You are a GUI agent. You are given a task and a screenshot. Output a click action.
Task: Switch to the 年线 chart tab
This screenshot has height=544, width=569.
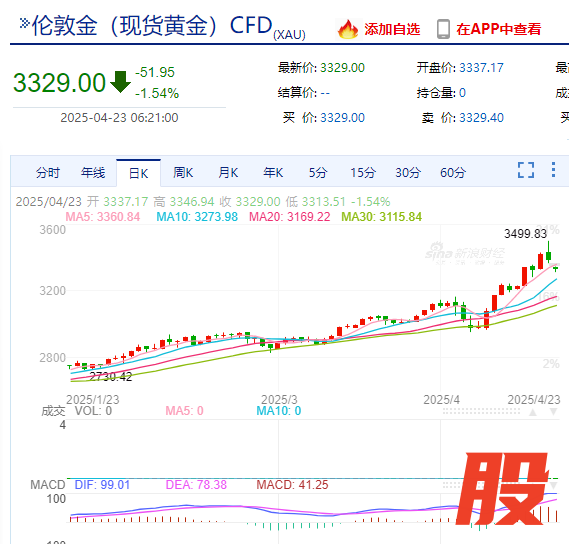click(x=93, y=173)
